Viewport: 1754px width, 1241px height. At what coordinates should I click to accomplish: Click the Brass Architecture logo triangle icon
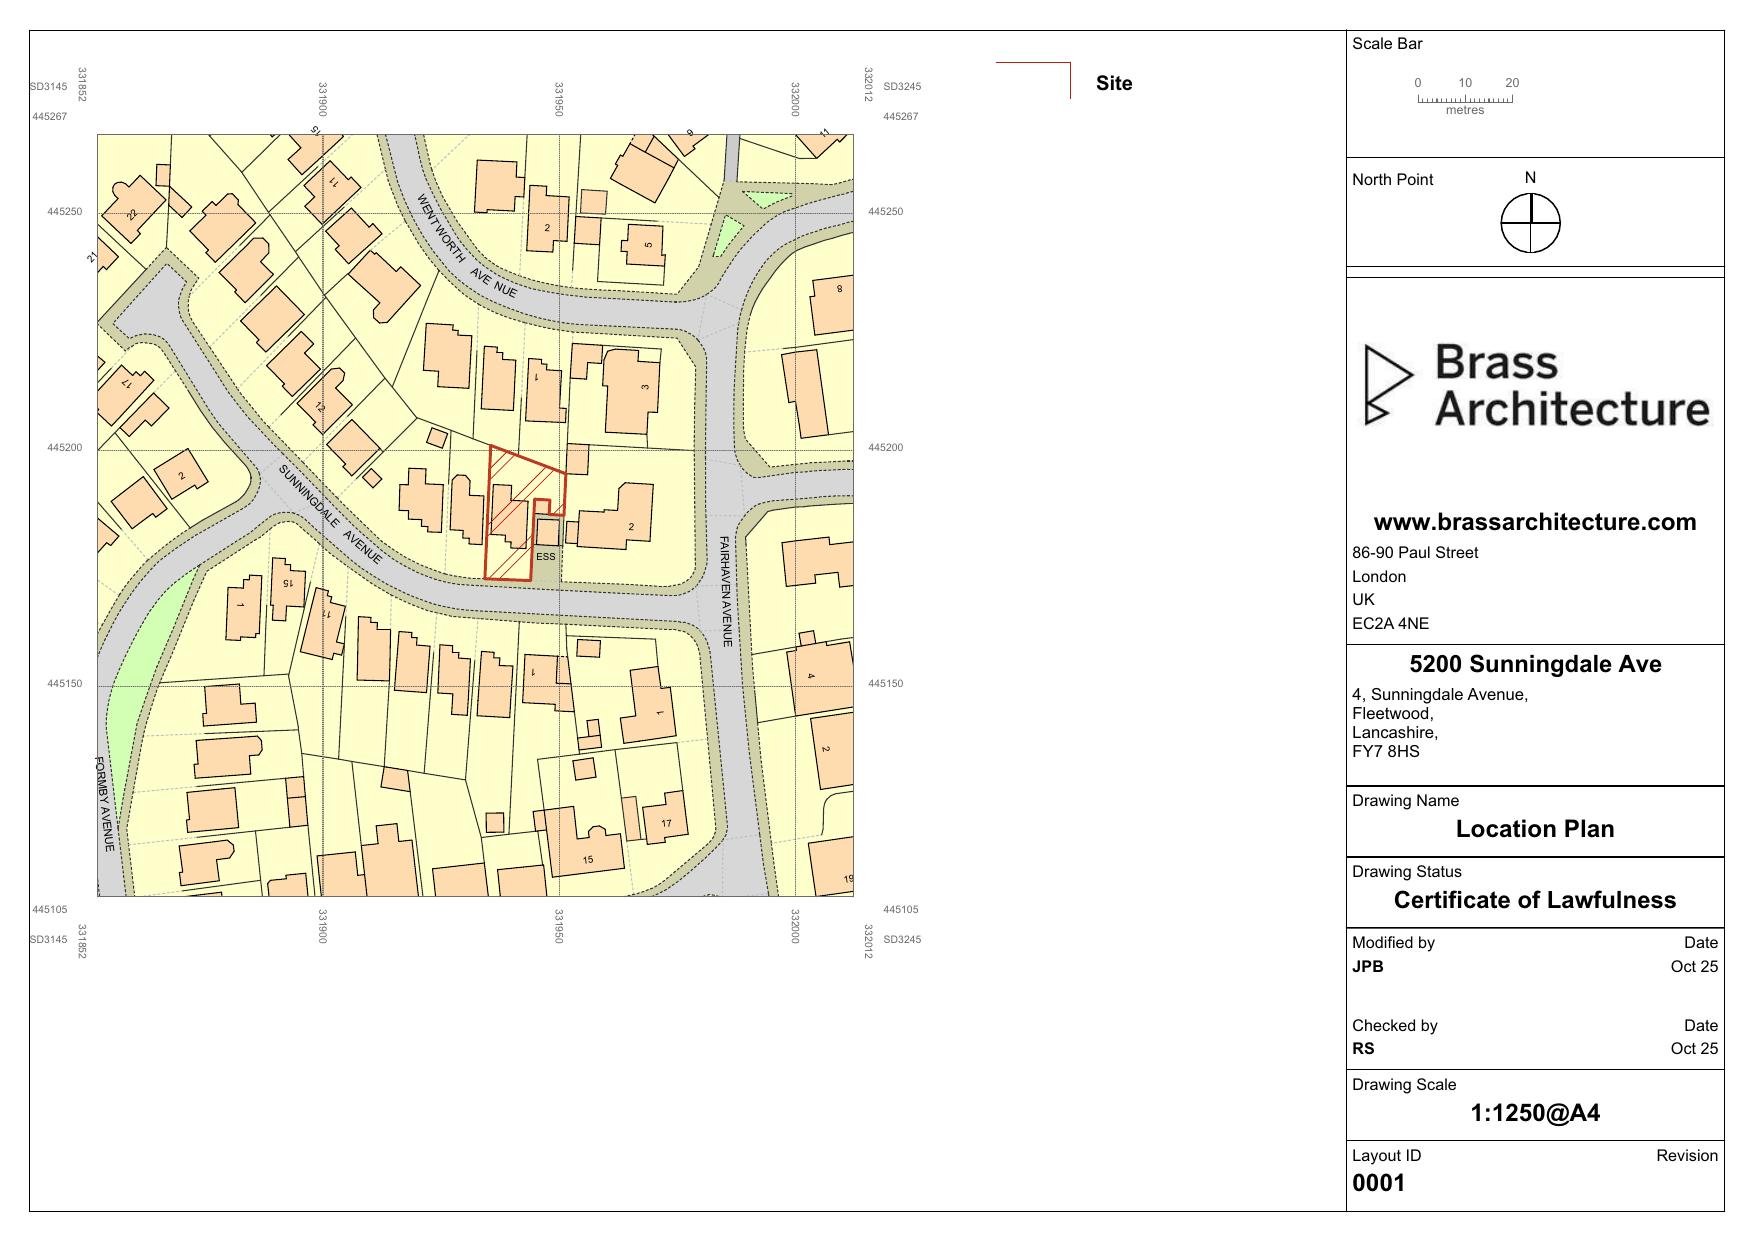click(1390, 386)
